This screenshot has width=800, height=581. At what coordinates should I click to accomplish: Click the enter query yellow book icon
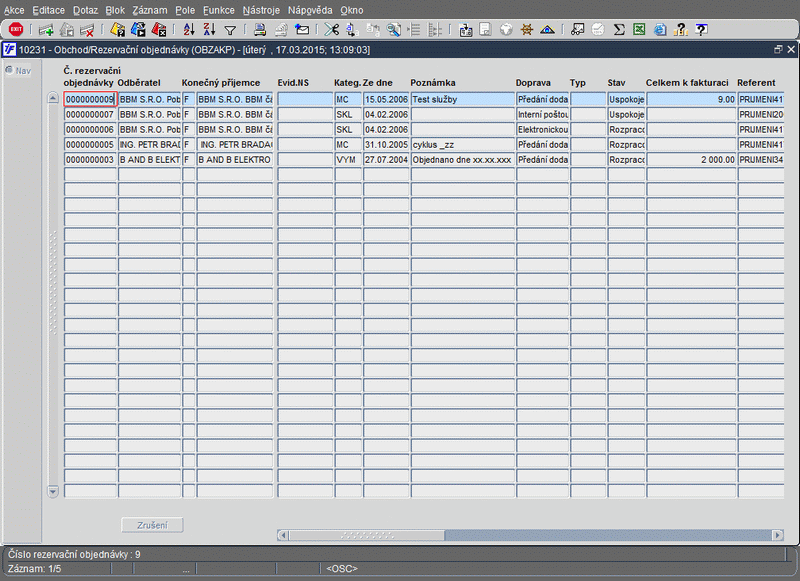click(x=118, y=30)
